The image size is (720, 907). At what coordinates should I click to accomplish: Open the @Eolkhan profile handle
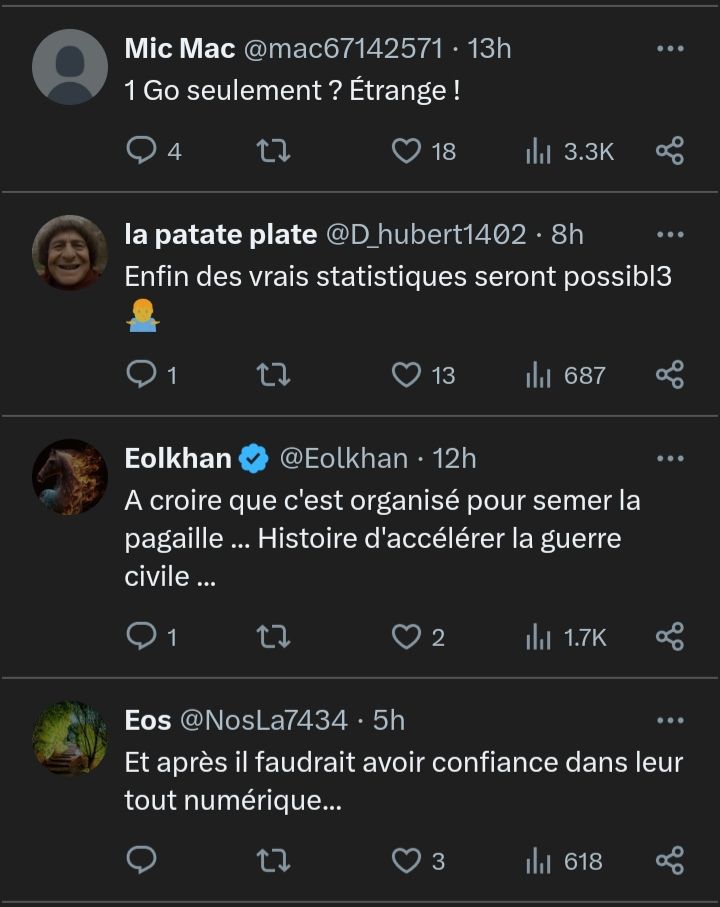tap(343, 458)
